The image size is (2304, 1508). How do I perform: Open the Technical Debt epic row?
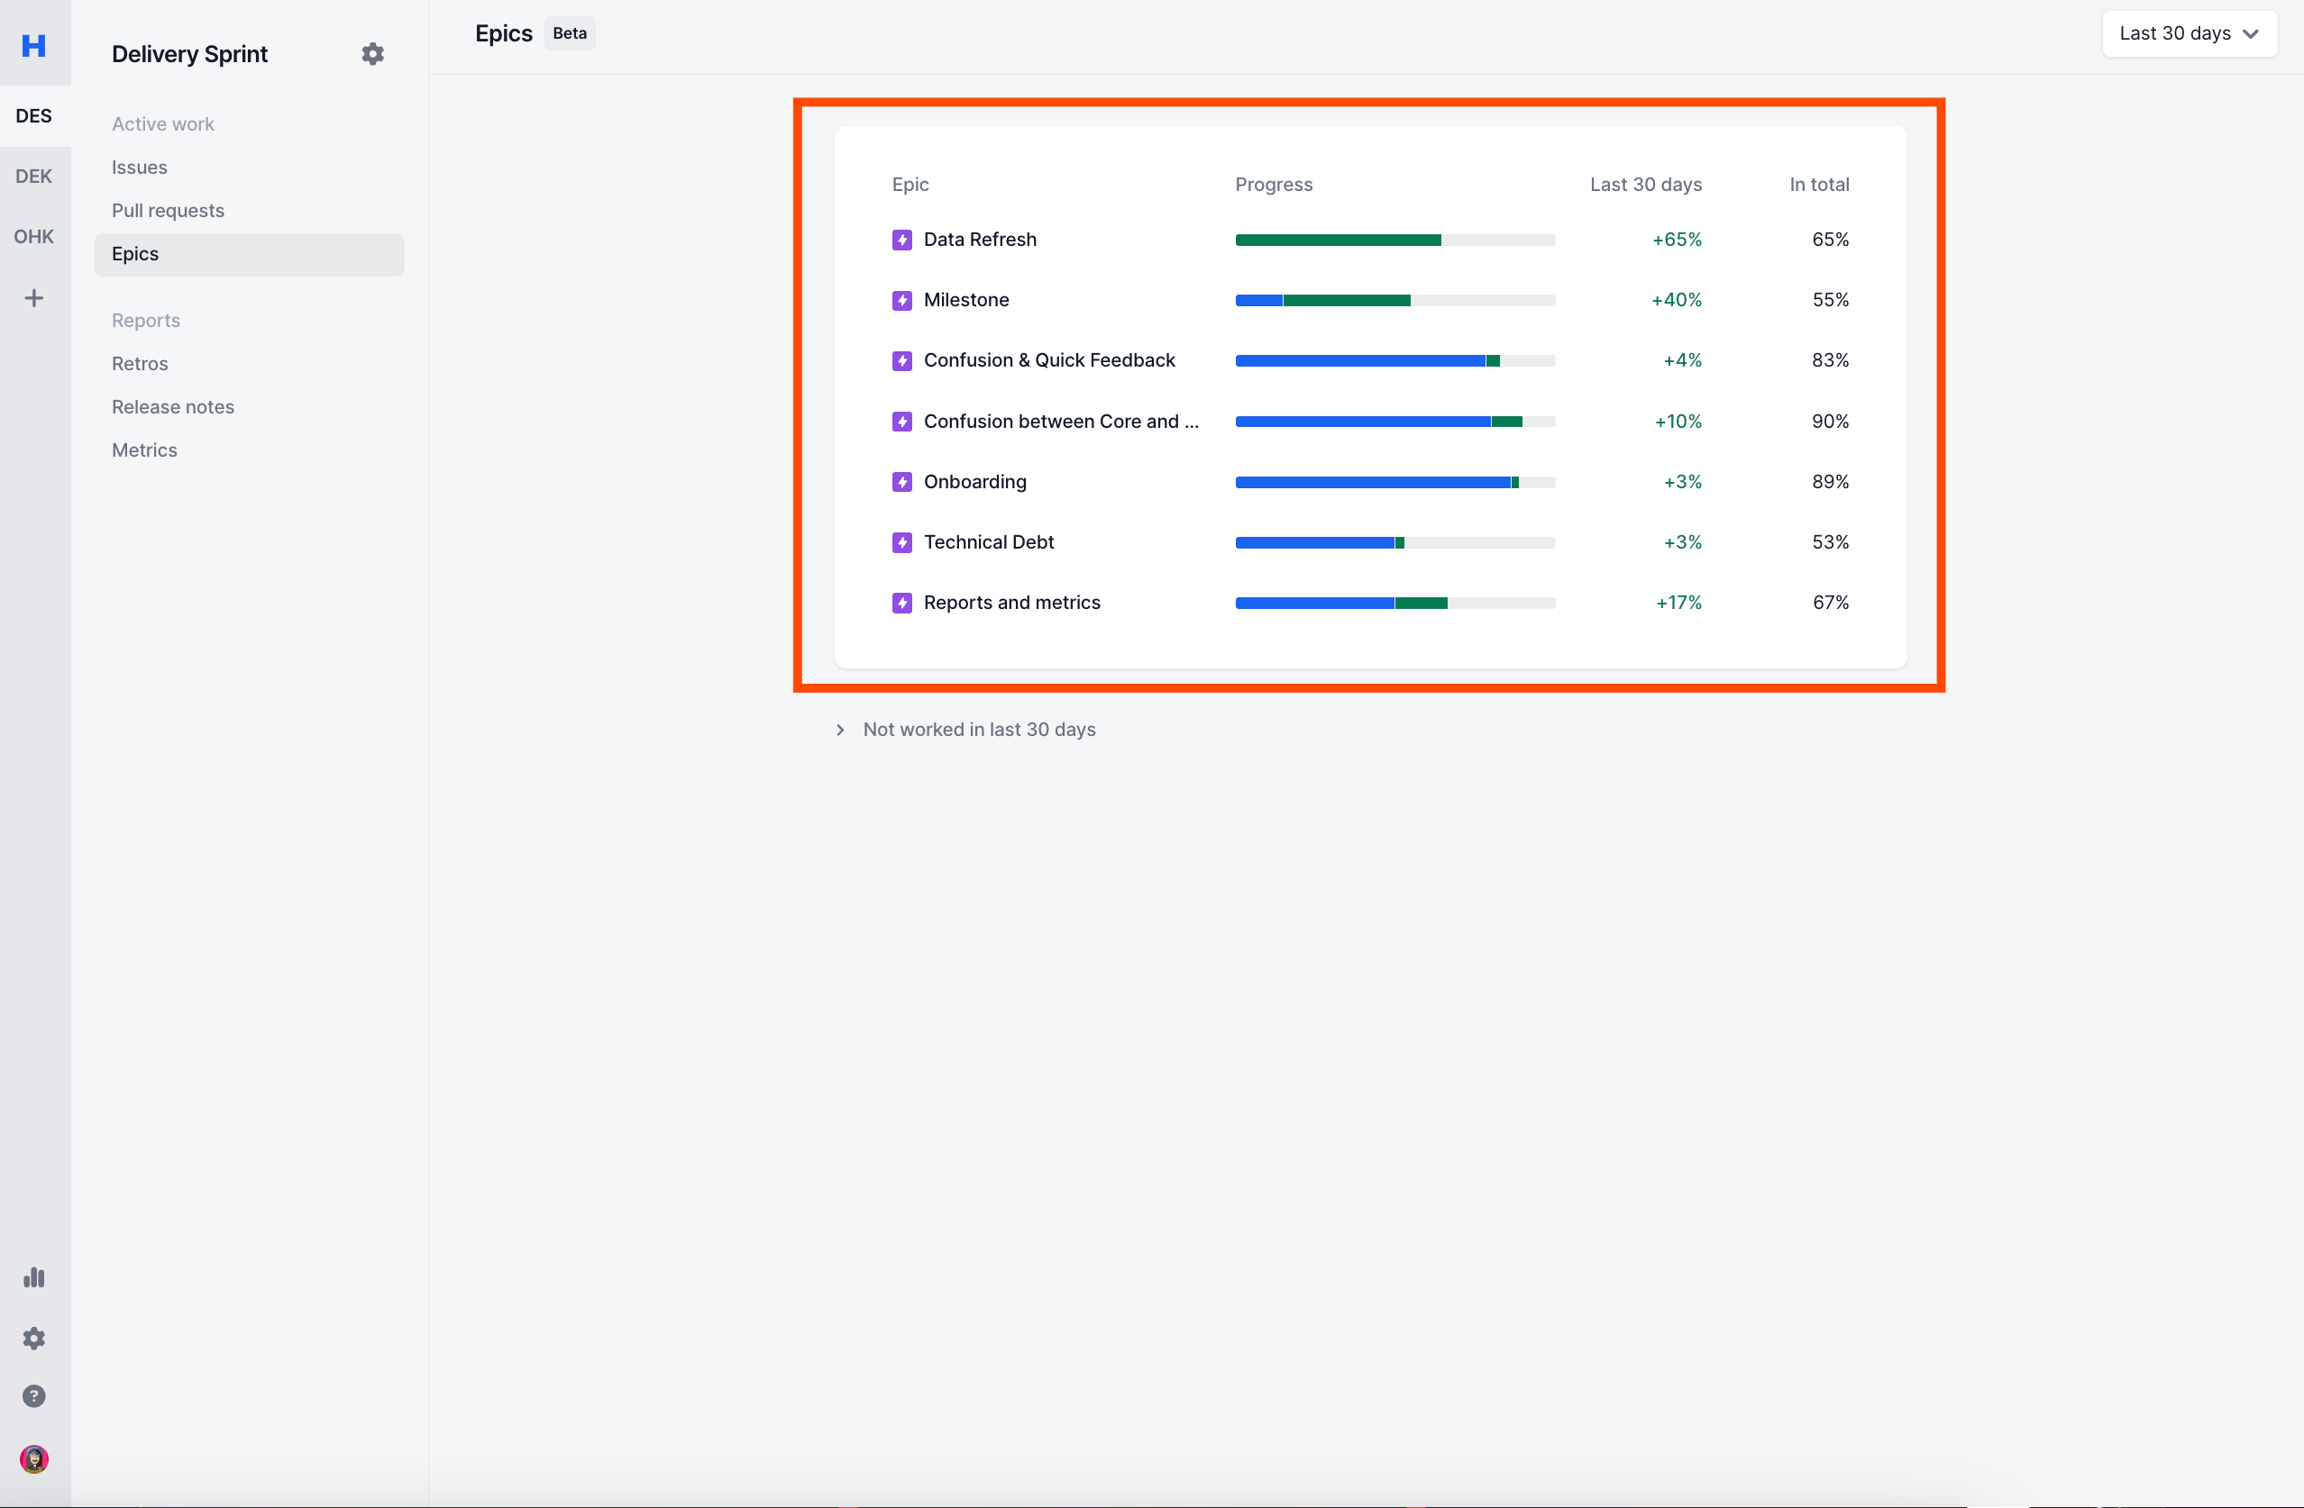988,542
